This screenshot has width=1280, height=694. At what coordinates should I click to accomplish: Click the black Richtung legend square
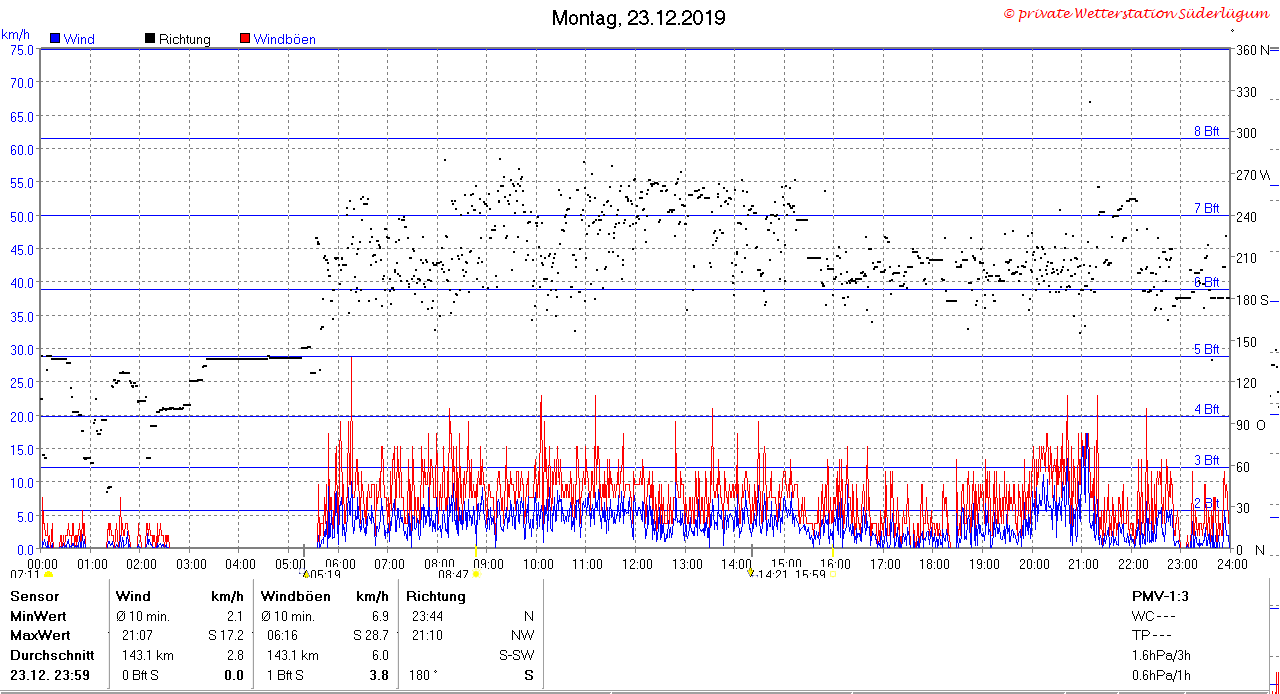[x=150, y=39]
